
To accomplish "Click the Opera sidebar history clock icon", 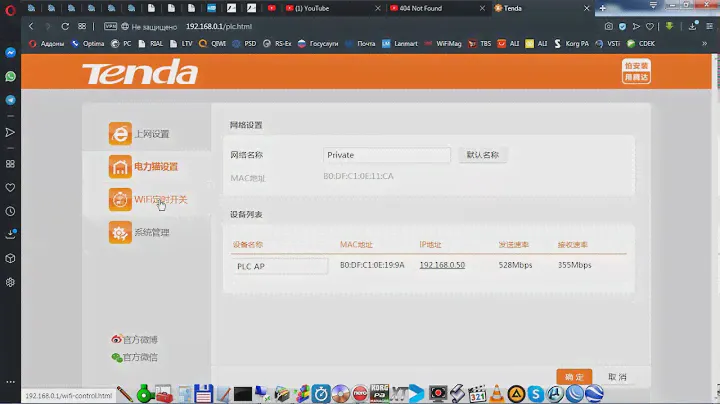I will 10,210.
